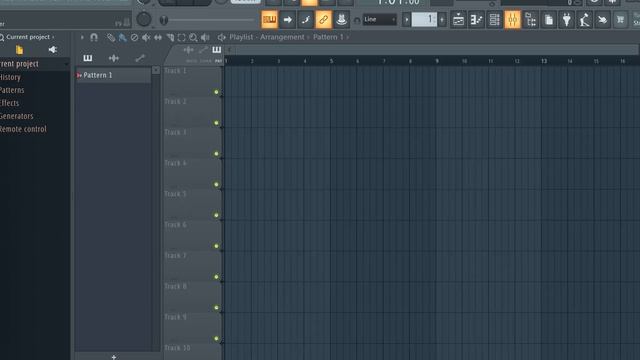
Task: Mute Track 2 with its green dot
Action: [216, 123]
